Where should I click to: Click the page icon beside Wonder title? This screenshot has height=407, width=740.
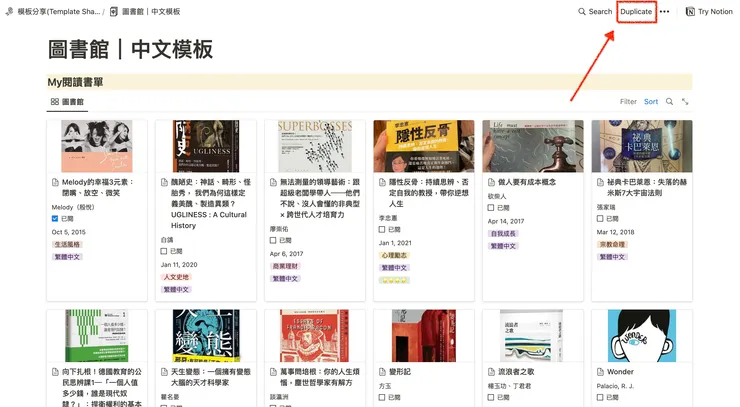tap(600, 372)
